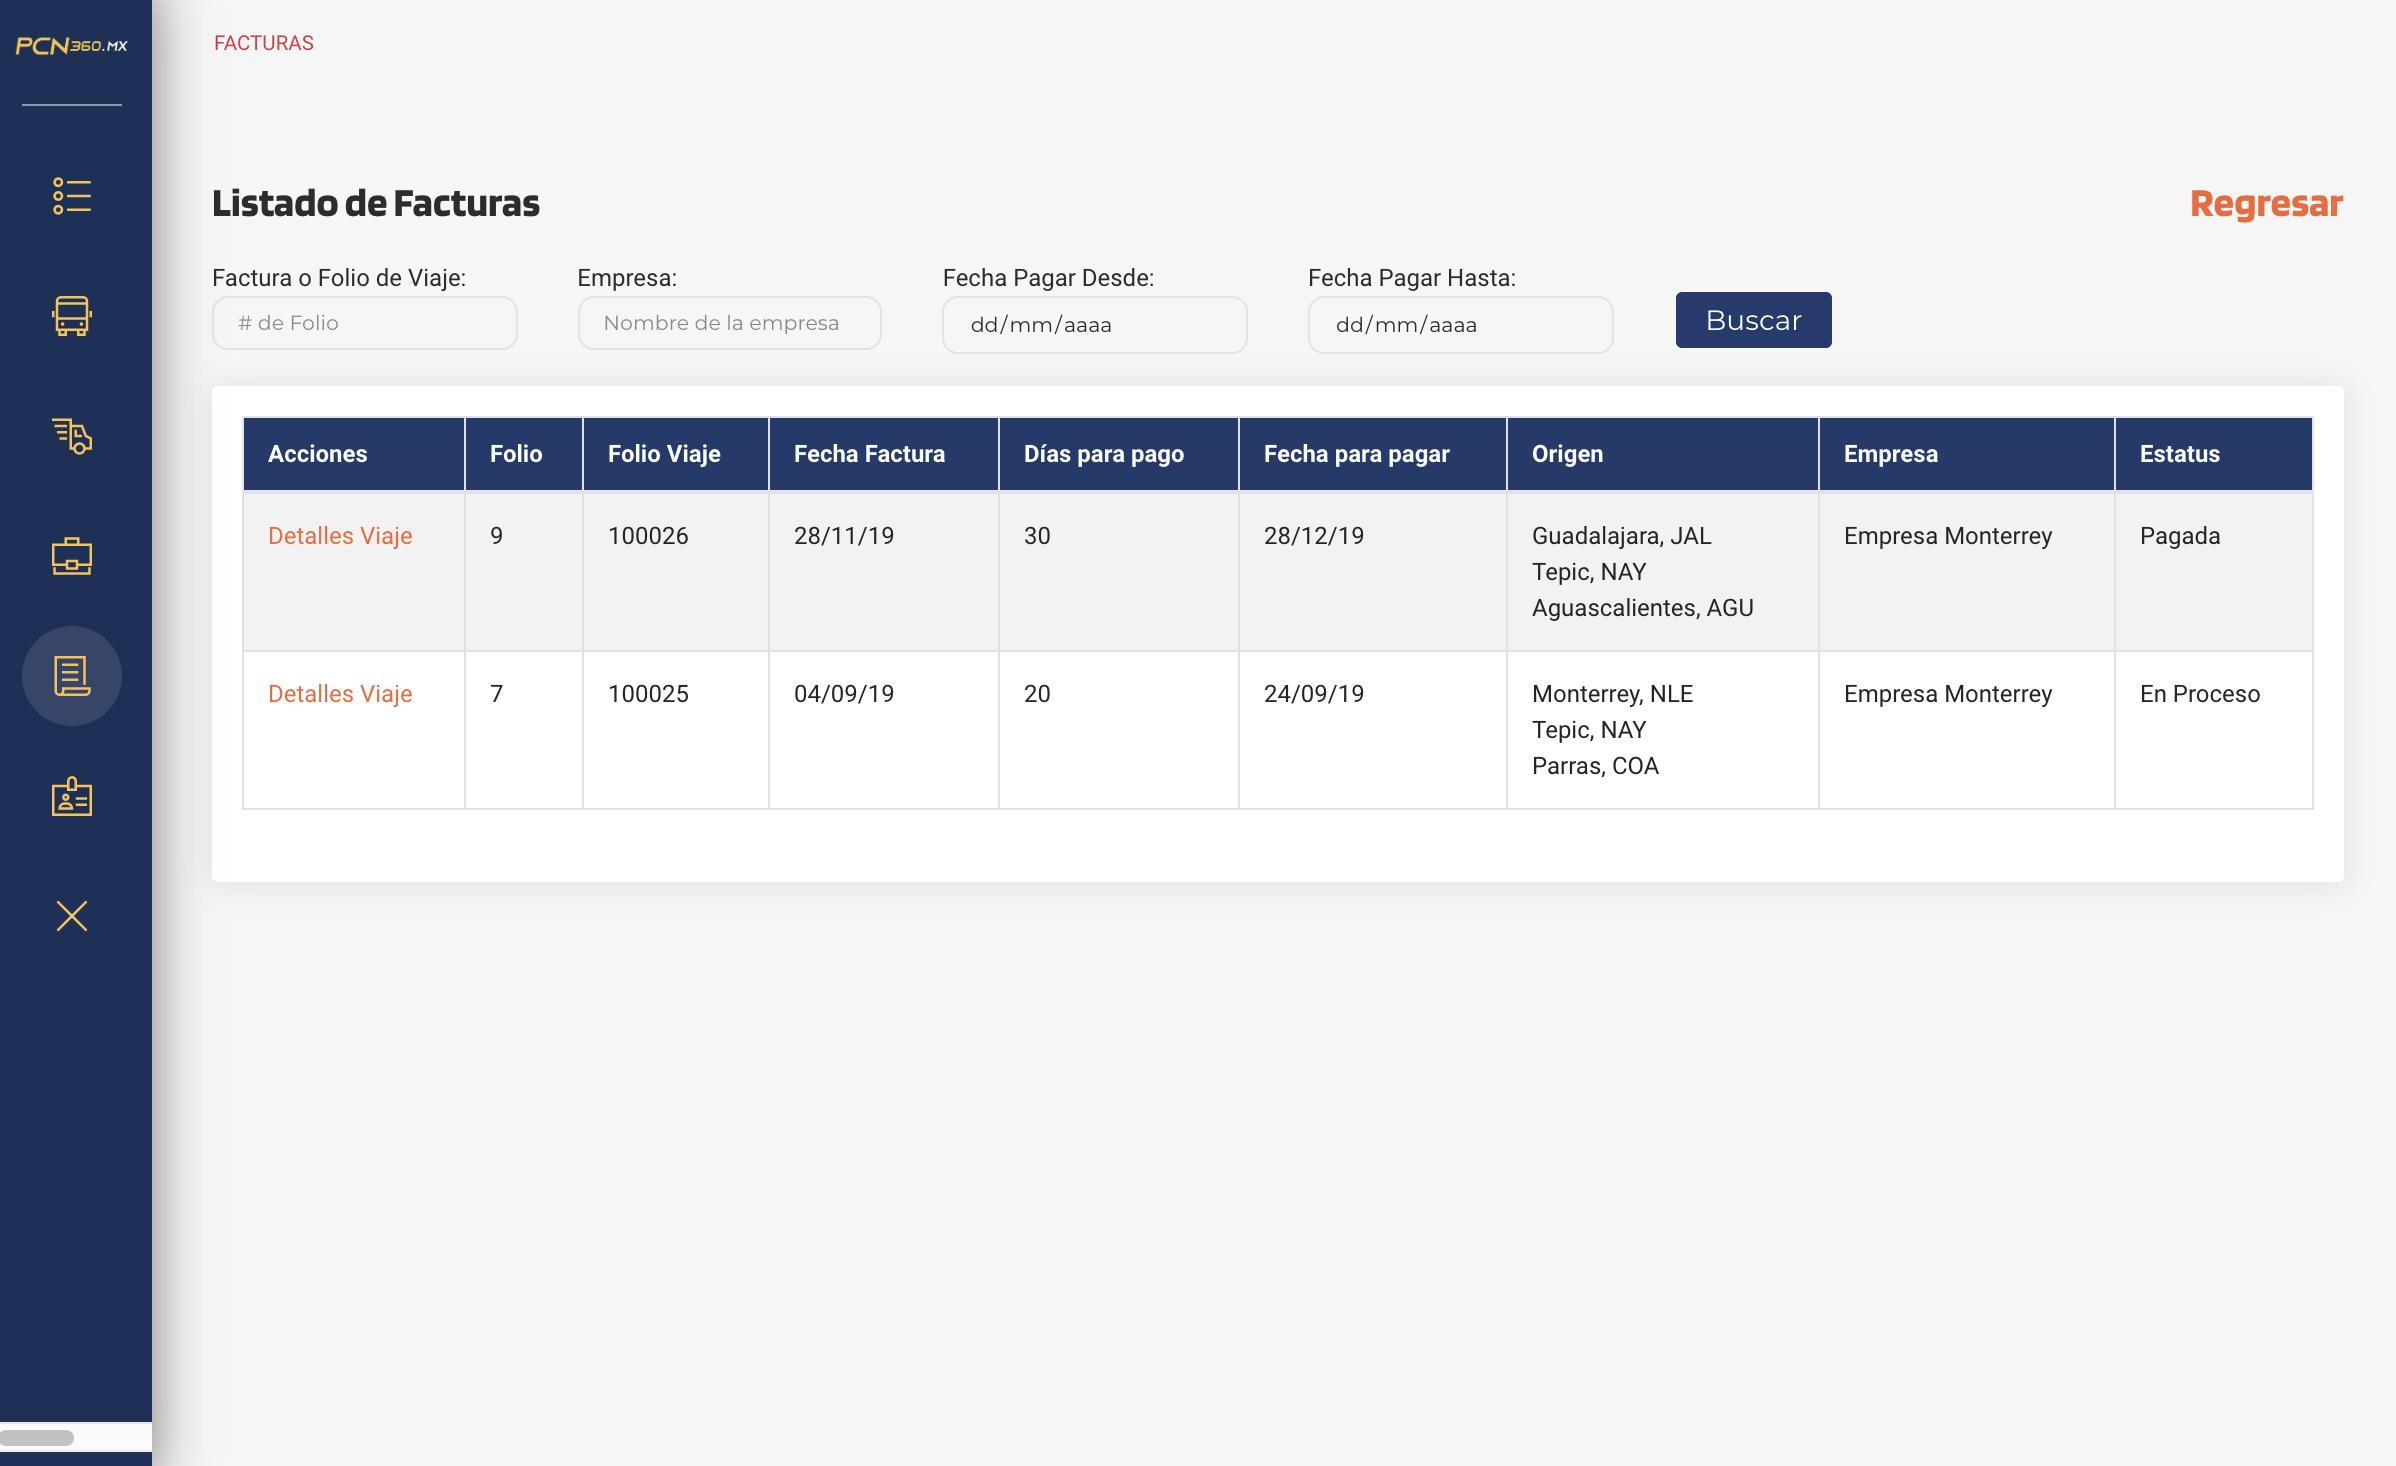This screenshot has width=2396, height=1466.
Task: Click Empresa Monterrey in the Pagada row
Action: pos(1948,536)
